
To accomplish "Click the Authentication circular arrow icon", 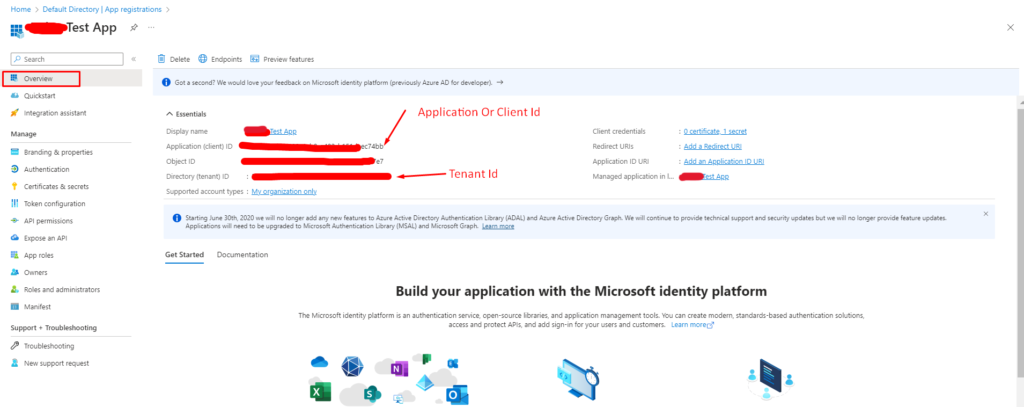I will click(14, 169).
